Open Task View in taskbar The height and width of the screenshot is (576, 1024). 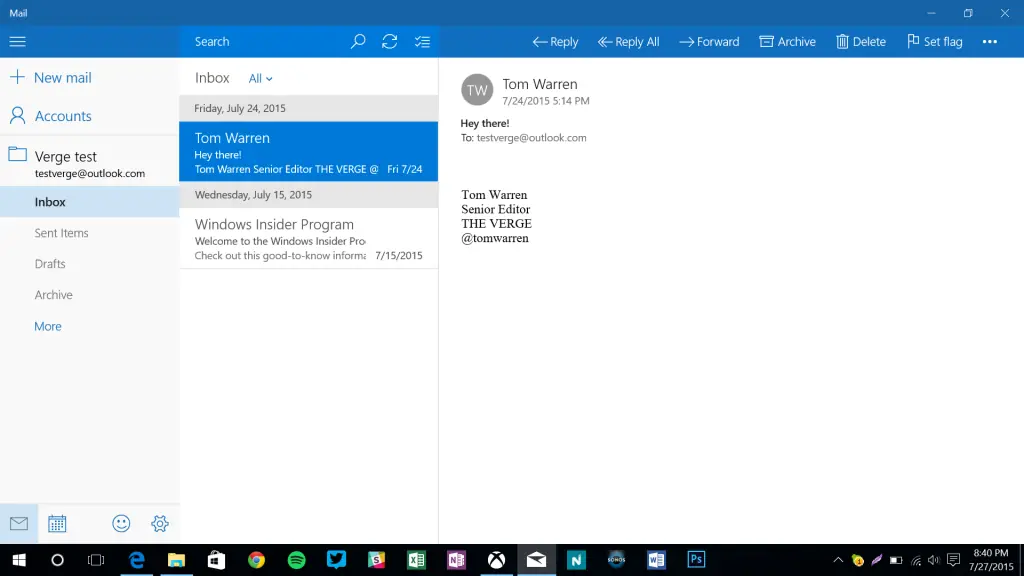96,560
